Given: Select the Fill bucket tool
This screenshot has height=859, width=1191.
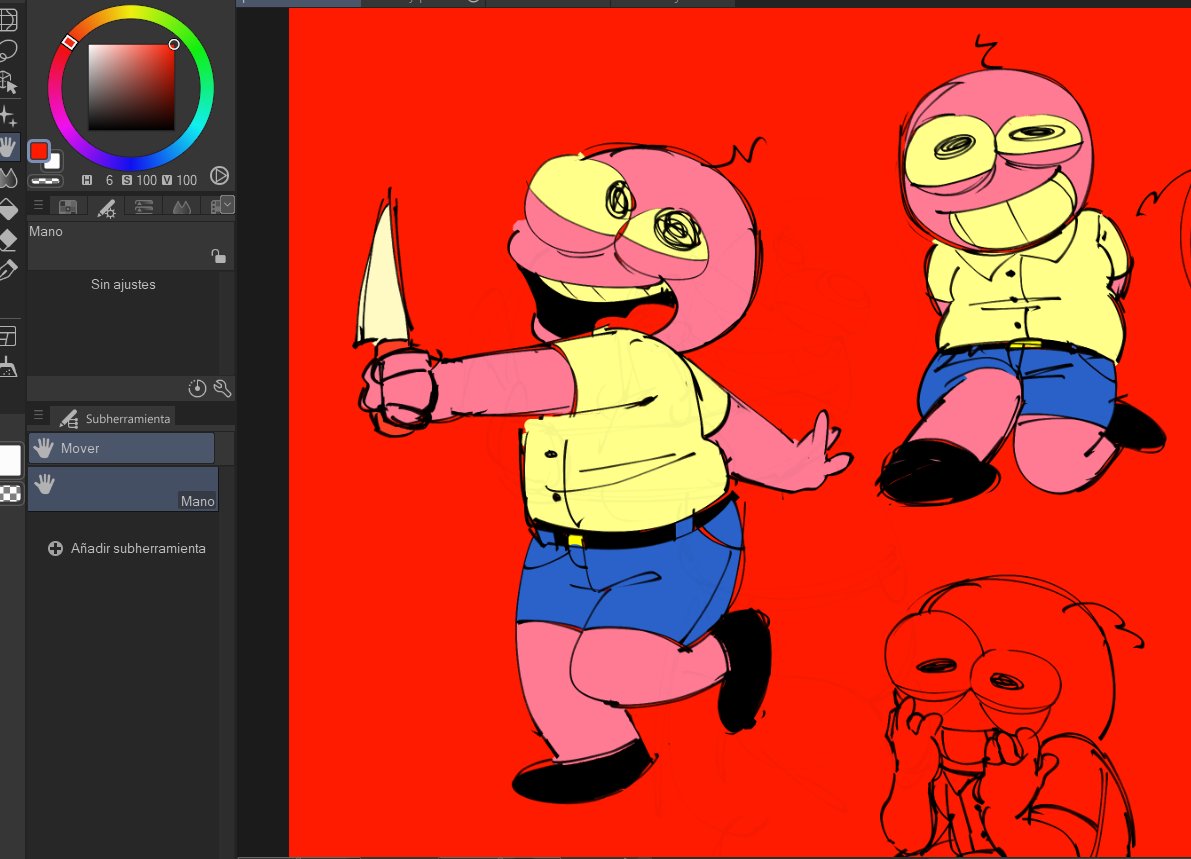Looking at the screenshot, I should click(8, 209).
